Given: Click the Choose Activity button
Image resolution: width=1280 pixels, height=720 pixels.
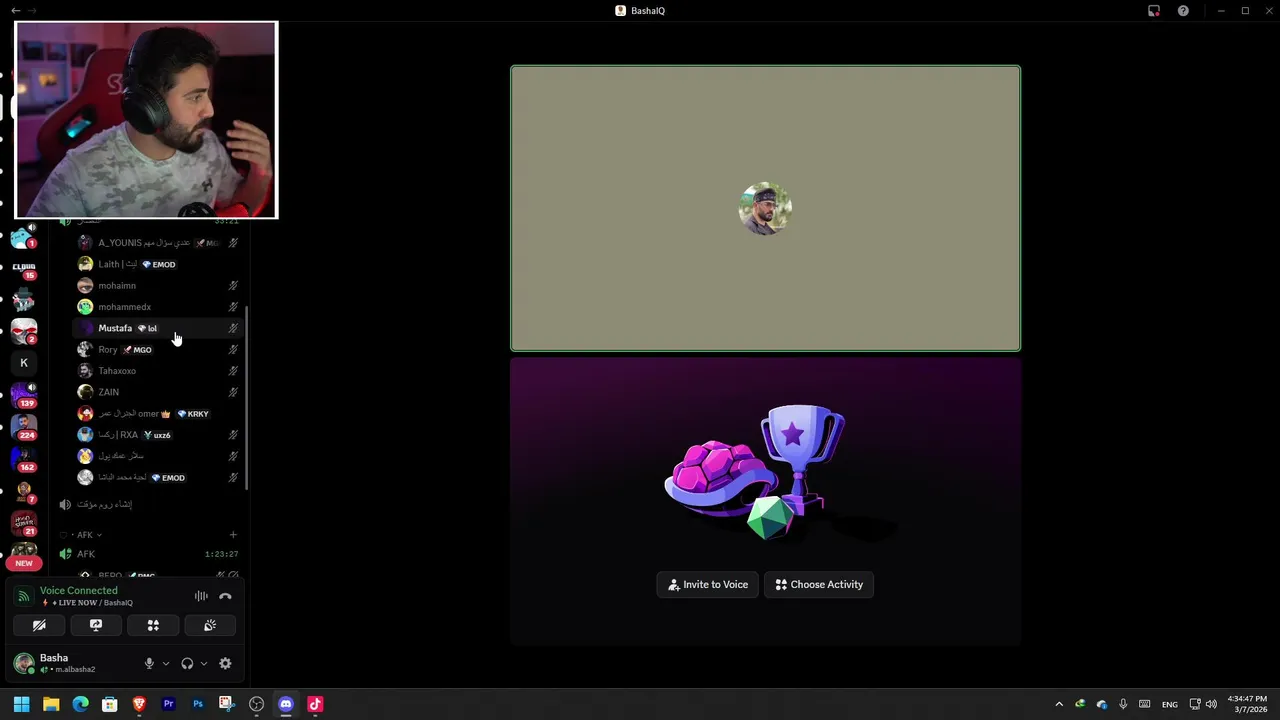Looking at the screenshot, I should coord(819,585).
